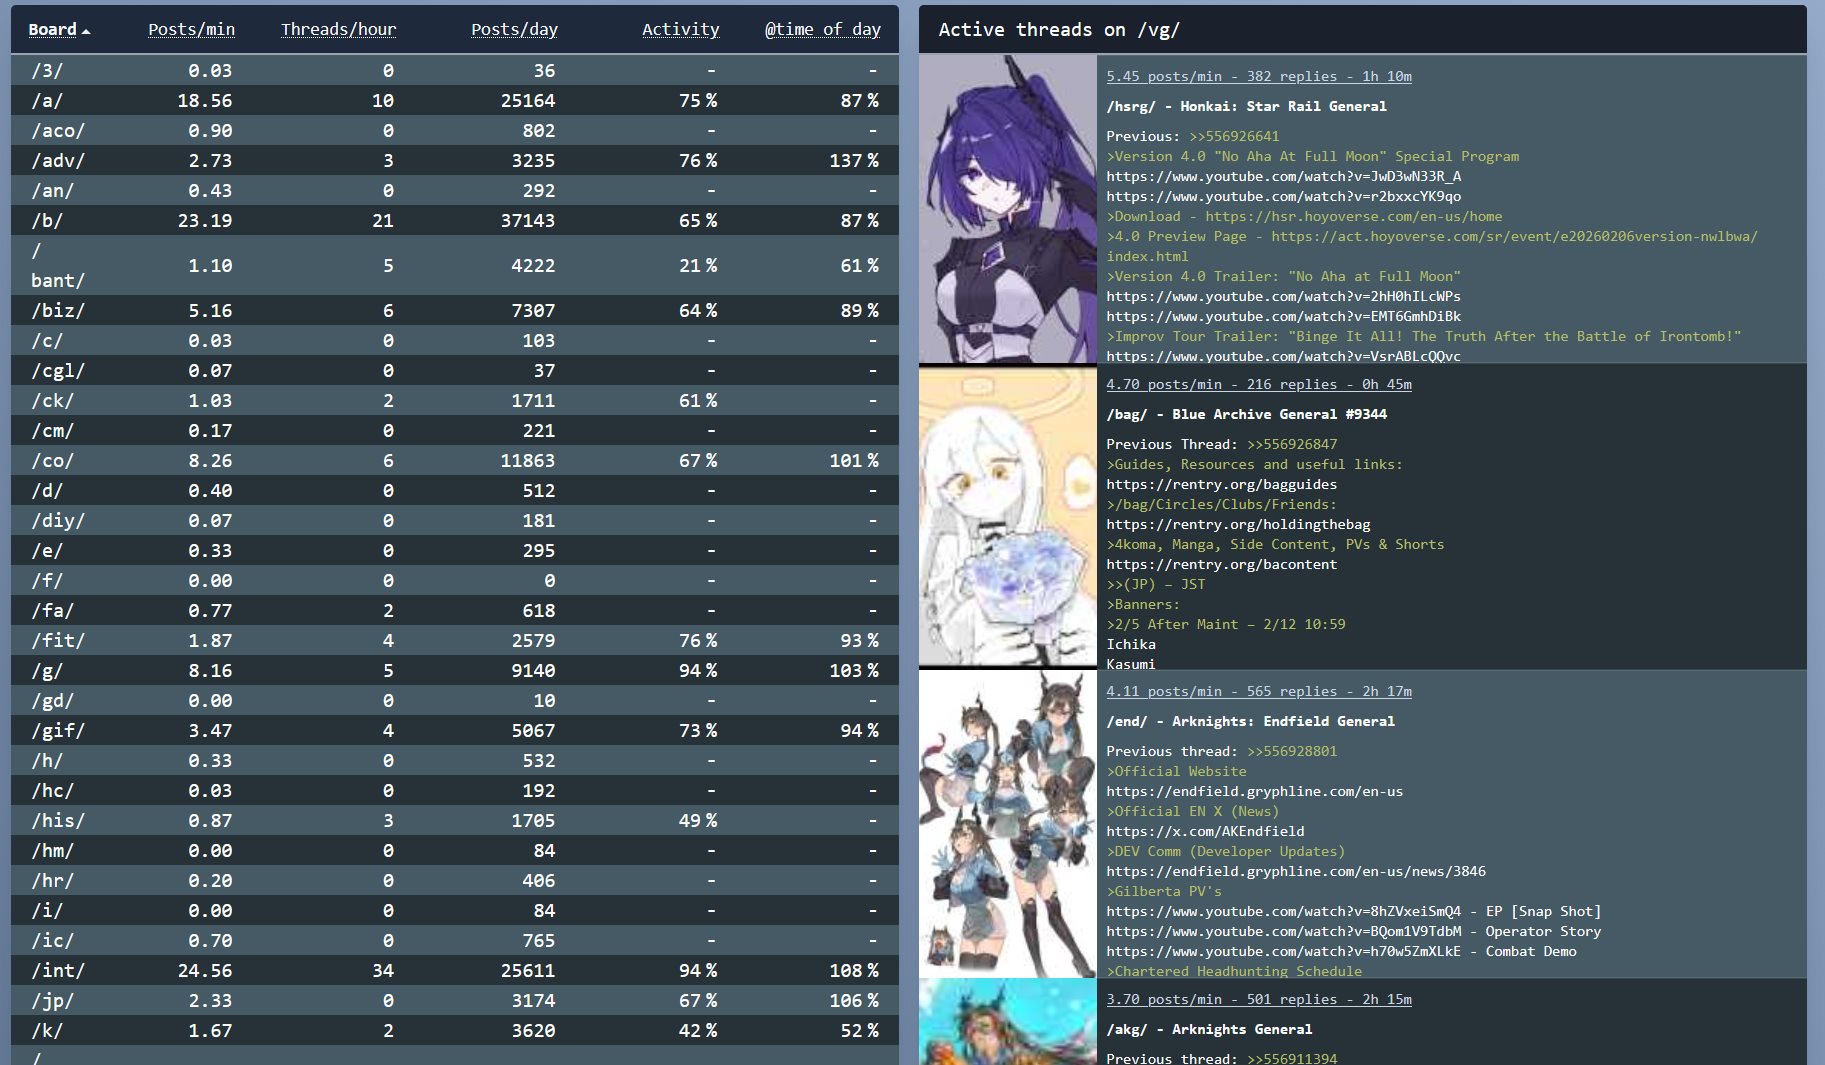
Task: Select the /co/ board row
Action: (x=455, y=460)
